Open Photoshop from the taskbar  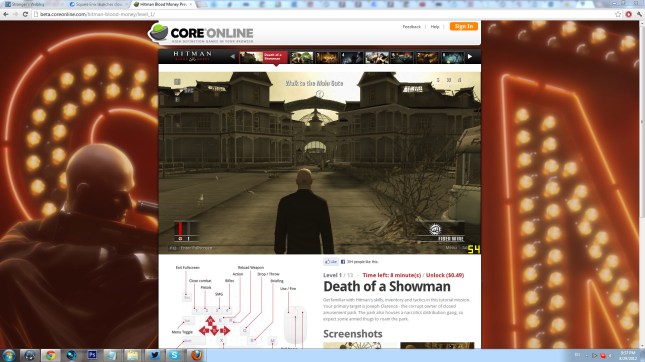tap(92, 355)
